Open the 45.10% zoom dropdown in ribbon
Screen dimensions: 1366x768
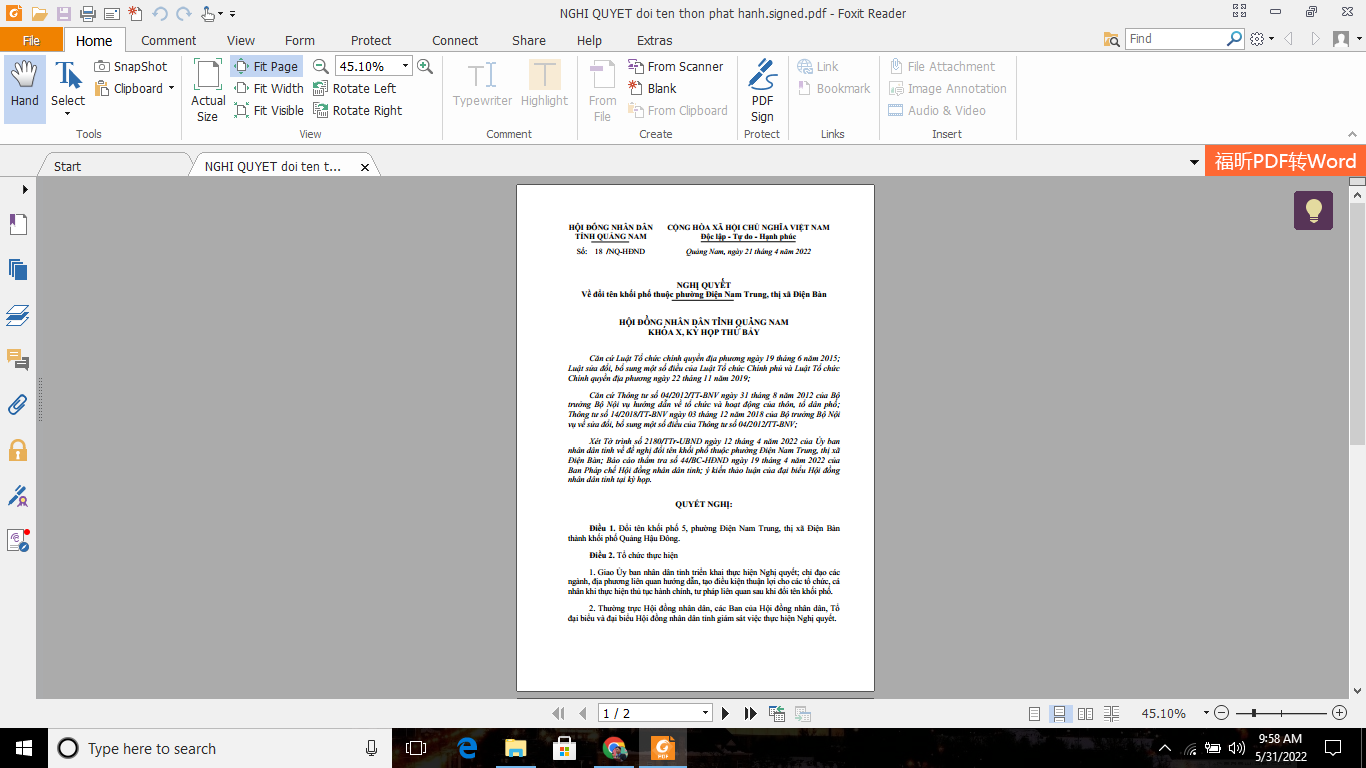(405, 66)
